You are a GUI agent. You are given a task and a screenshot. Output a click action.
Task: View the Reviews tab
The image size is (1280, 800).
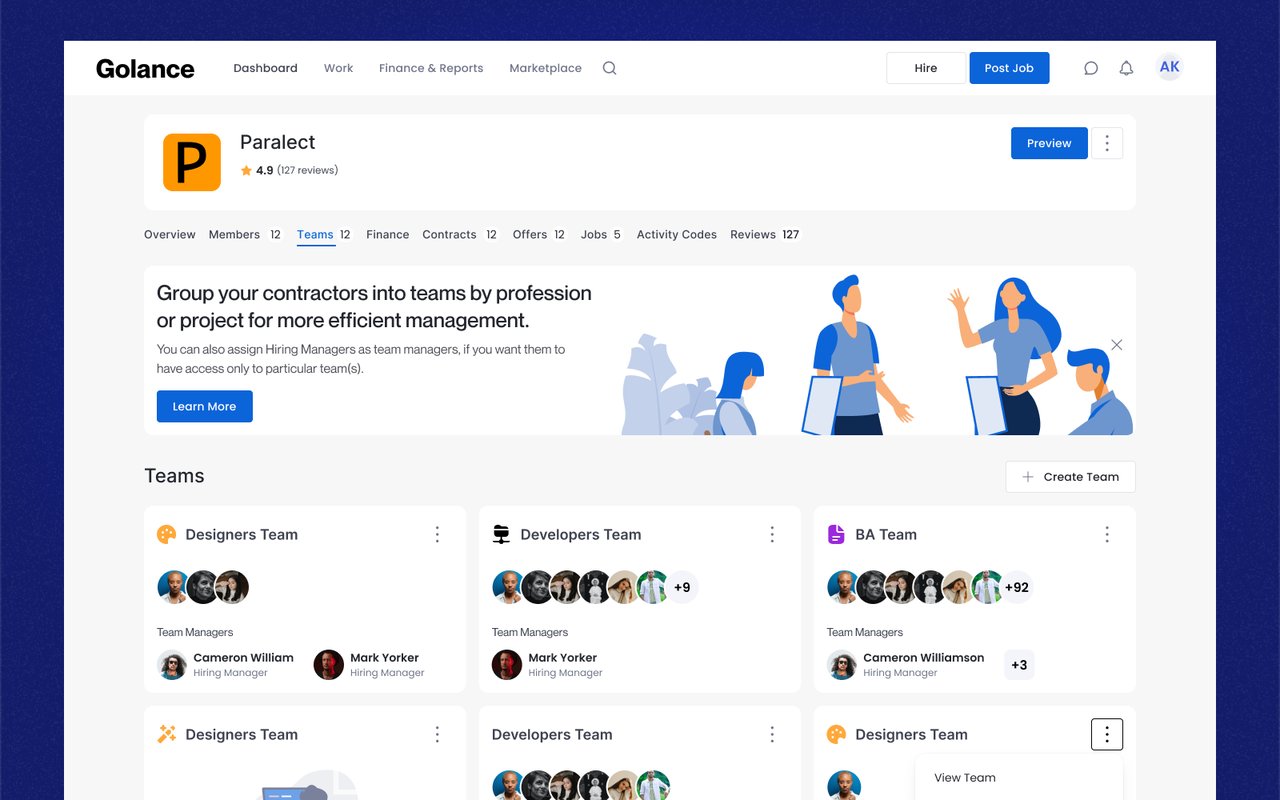(x=765, y=235)
